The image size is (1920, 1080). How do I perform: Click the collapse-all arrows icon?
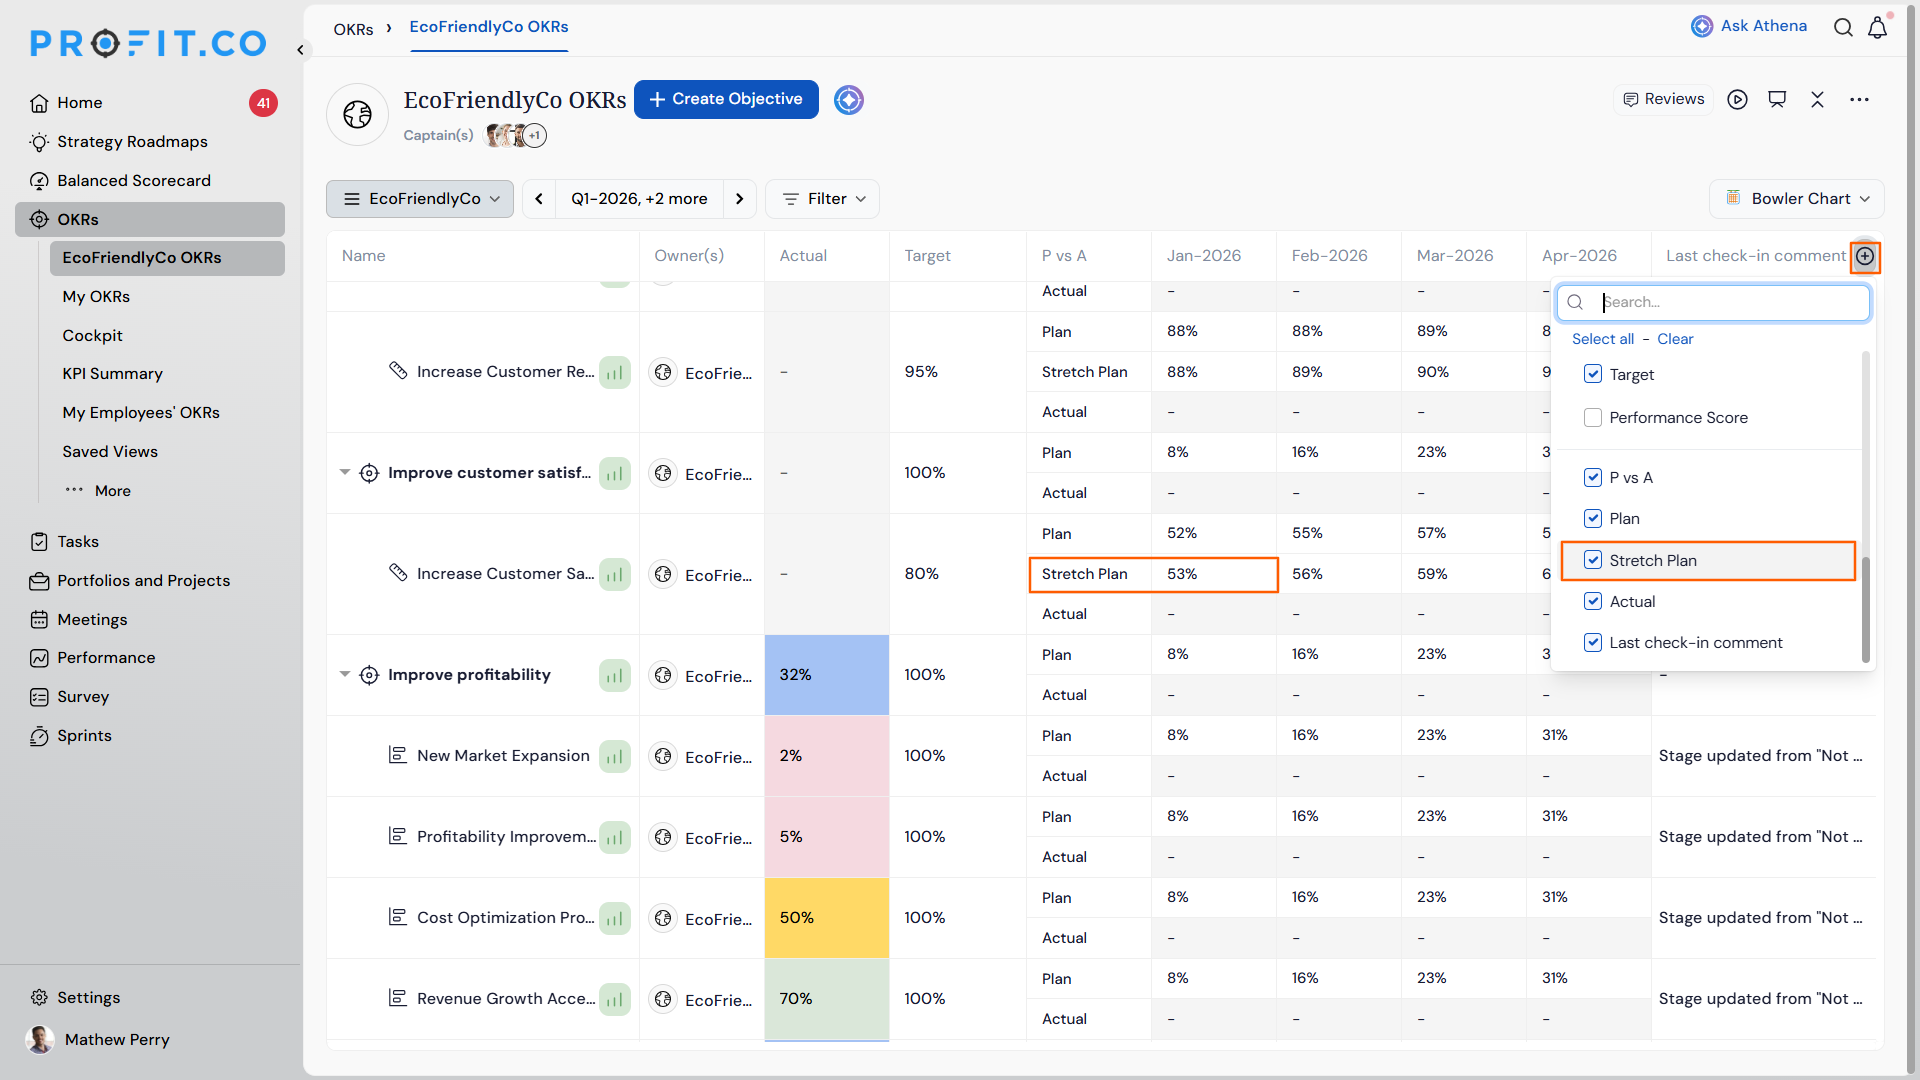(x=1817, y=100)
